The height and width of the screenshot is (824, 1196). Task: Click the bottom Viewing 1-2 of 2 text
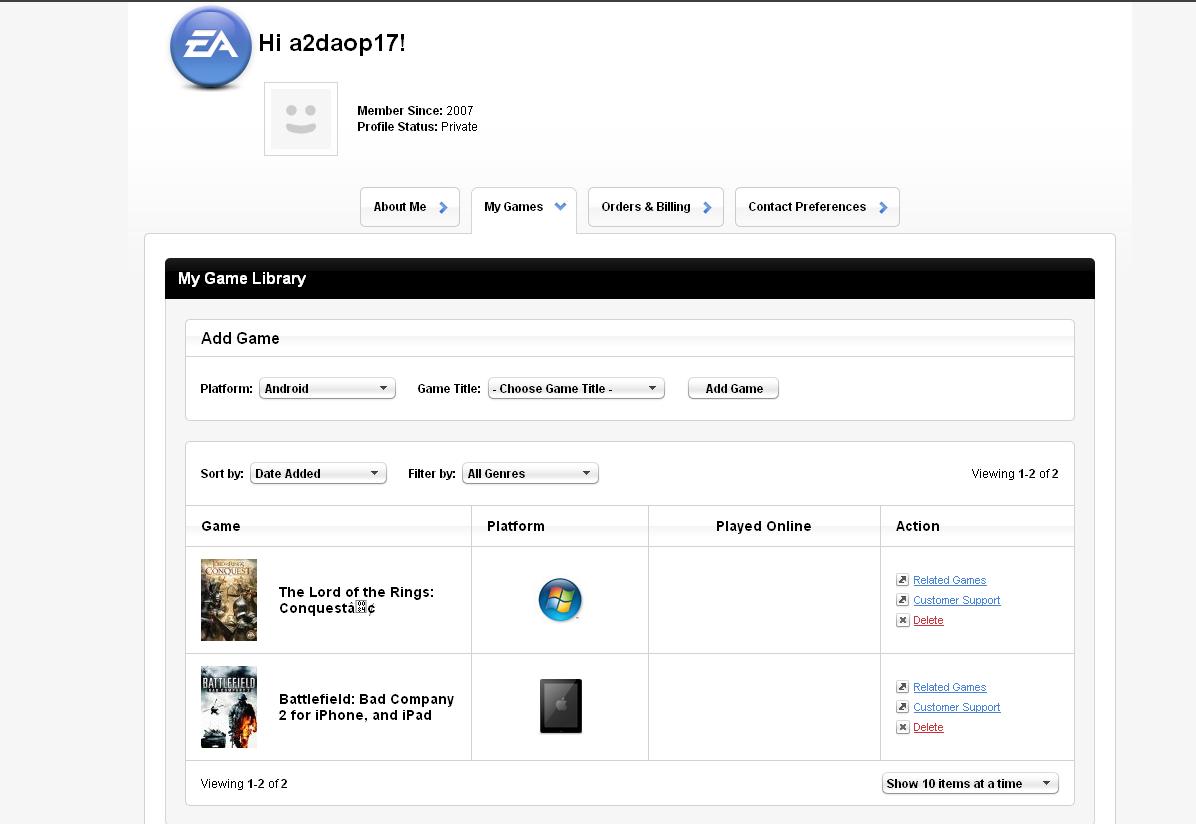coord(244,784)
